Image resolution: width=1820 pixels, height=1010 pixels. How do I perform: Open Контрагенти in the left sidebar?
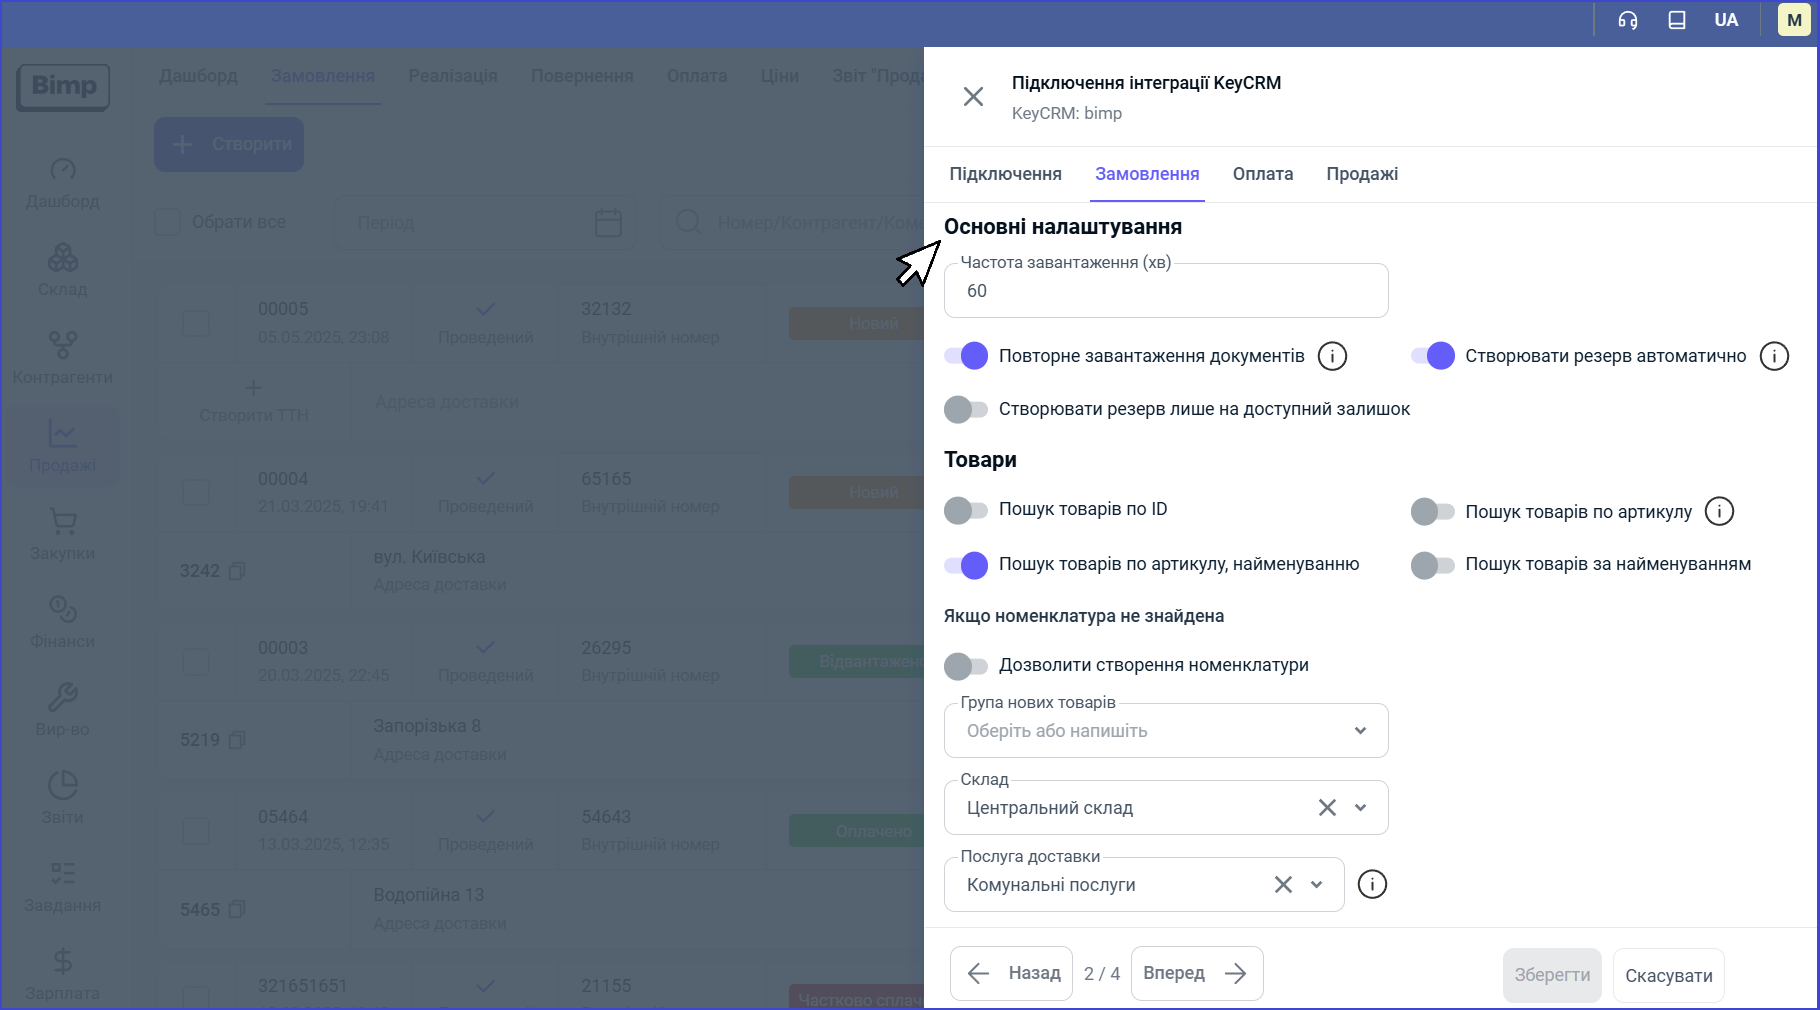click(x=63, y=359)
